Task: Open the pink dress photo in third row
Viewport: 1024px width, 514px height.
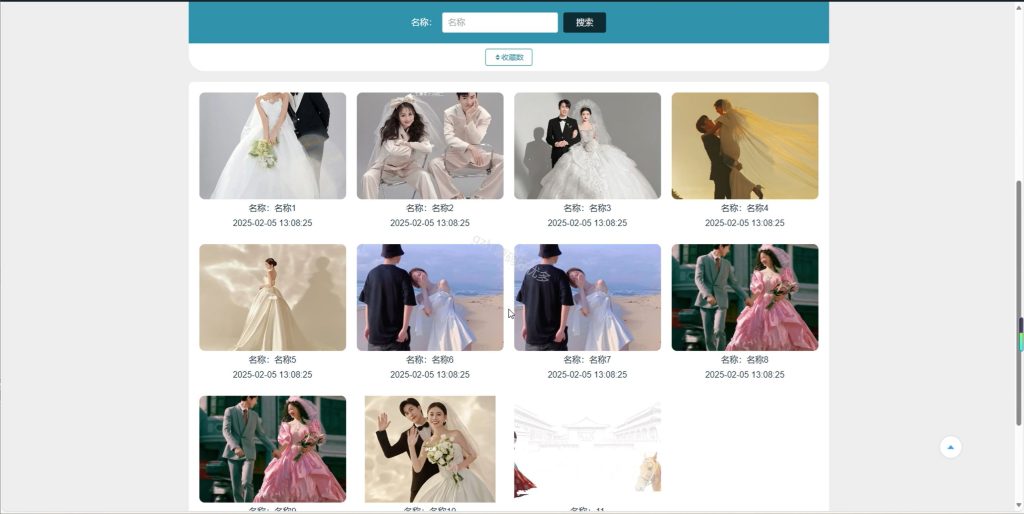Action: (x=272, y=449)
